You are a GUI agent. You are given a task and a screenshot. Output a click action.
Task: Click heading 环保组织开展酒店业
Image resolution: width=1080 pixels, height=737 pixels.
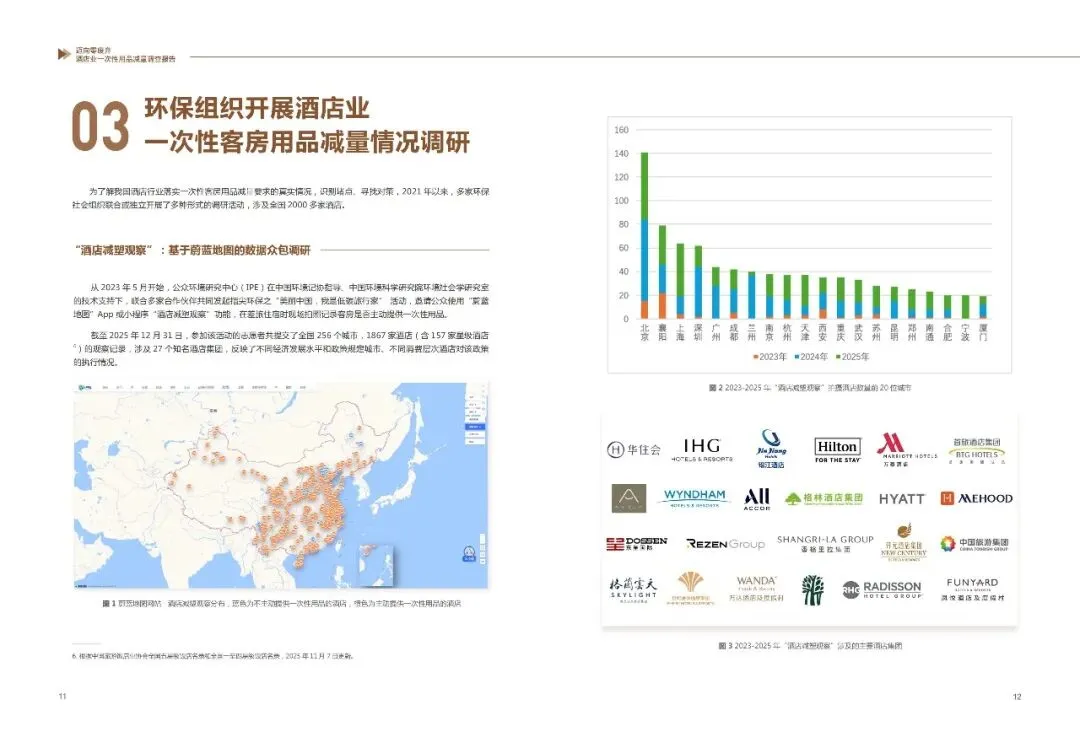pos(257,109)
